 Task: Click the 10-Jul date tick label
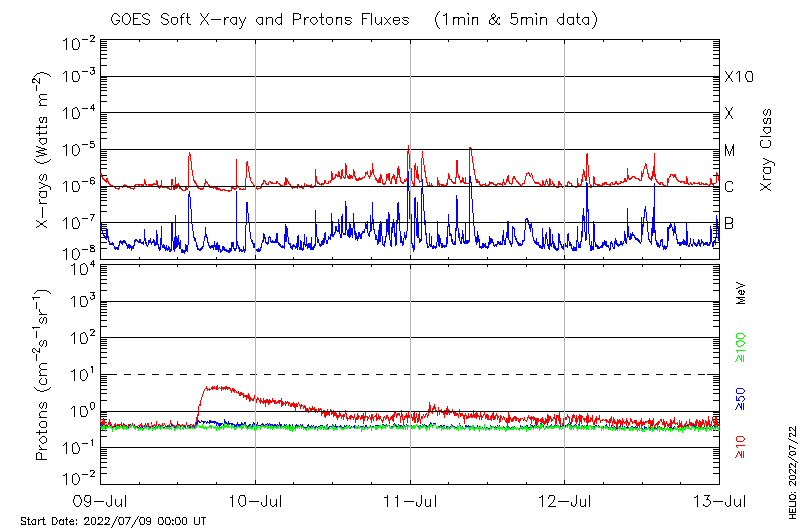256,500
